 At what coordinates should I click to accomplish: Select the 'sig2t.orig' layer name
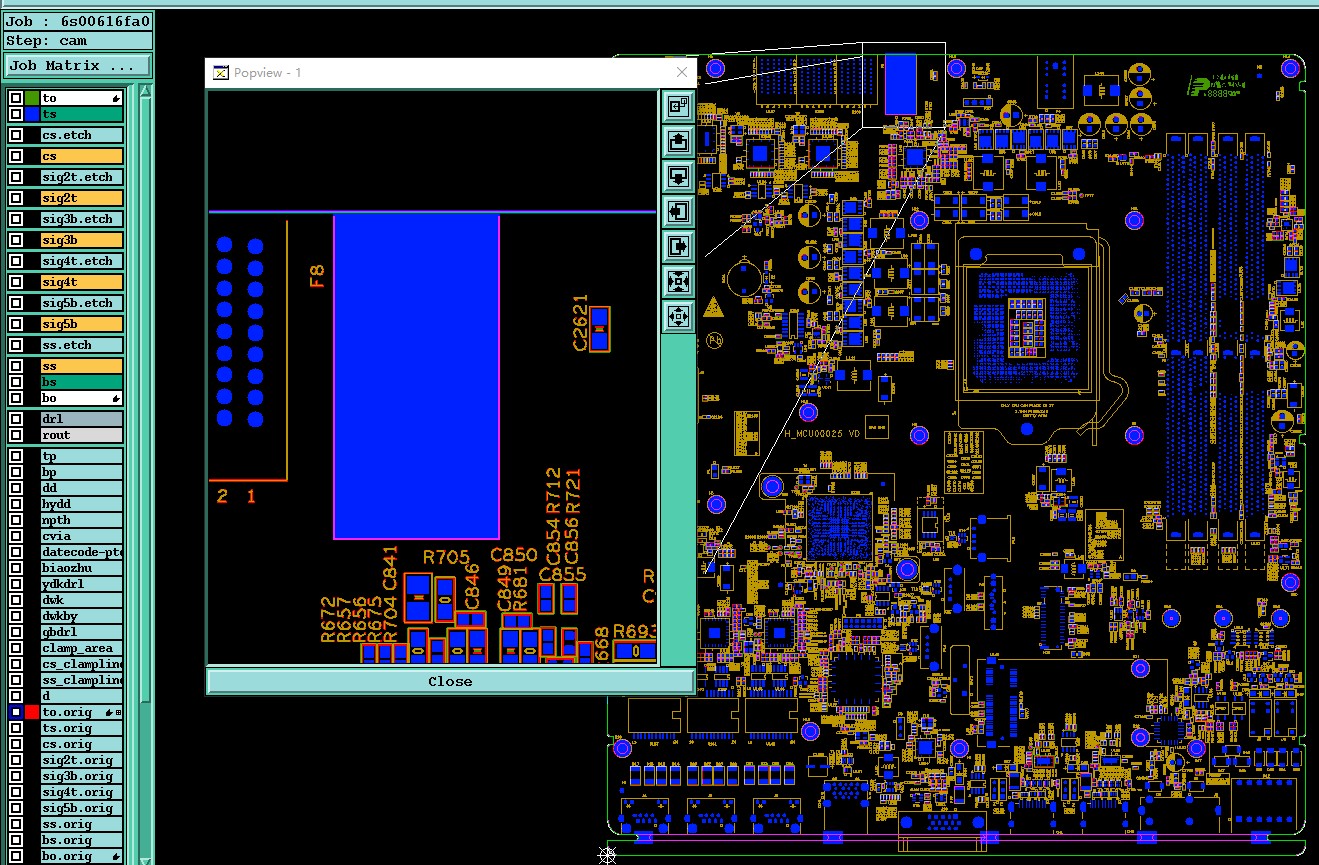coord(82,760)
